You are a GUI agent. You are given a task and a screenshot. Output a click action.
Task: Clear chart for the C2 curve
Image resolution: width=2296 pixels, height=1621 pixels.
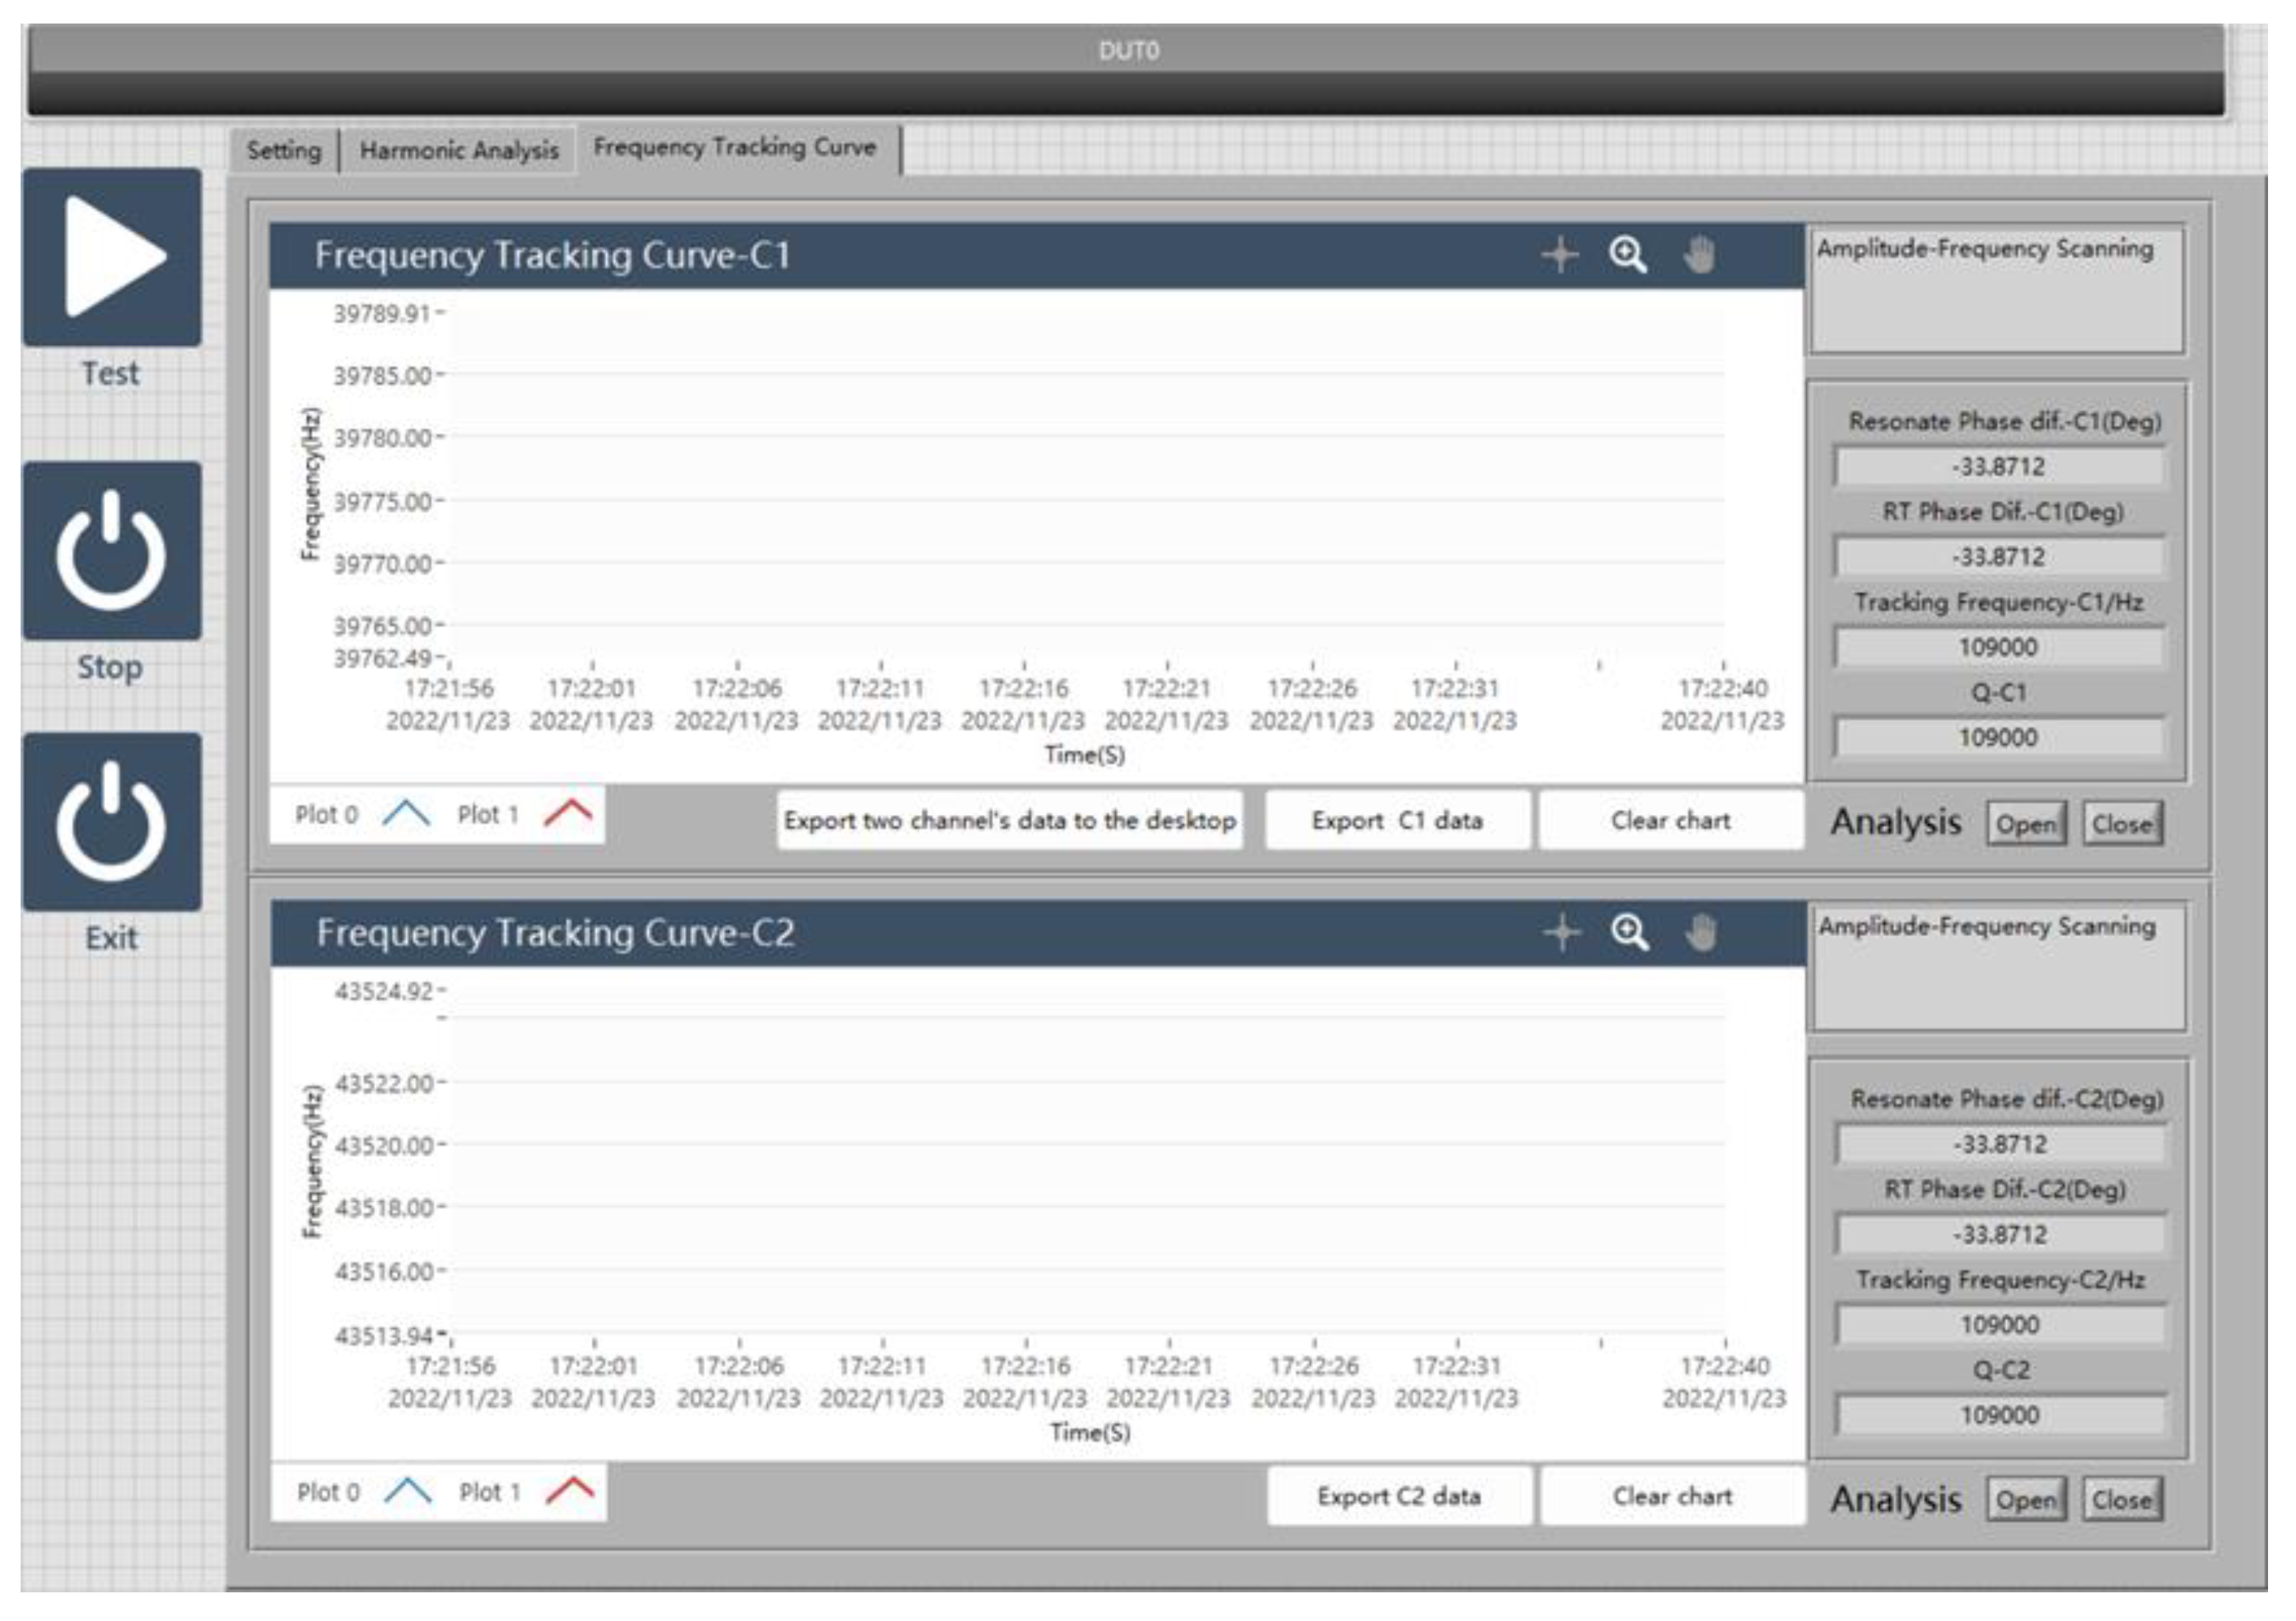1672,1496
